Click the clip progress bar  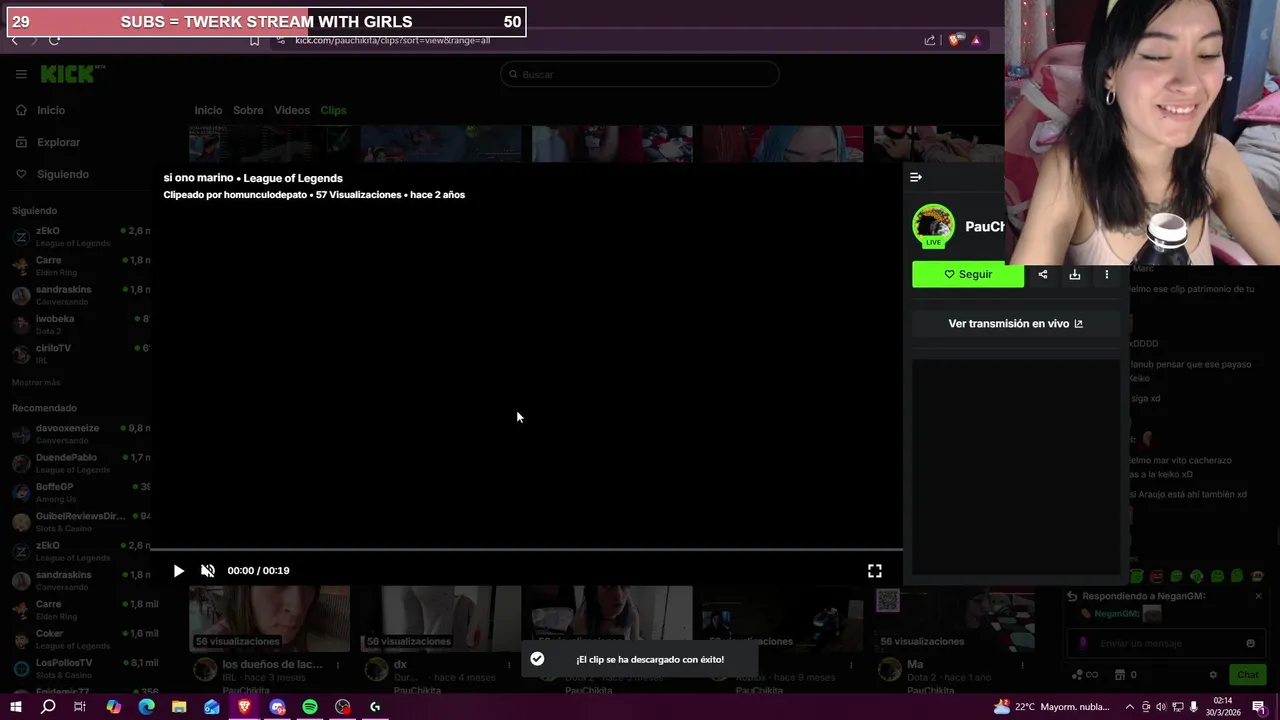(526, 550)
